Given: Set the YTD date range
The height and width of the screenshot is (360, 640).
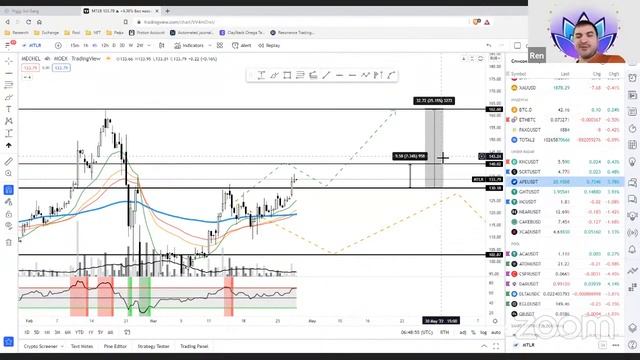Looking at the screenshot, I should [x=79, y=332].
